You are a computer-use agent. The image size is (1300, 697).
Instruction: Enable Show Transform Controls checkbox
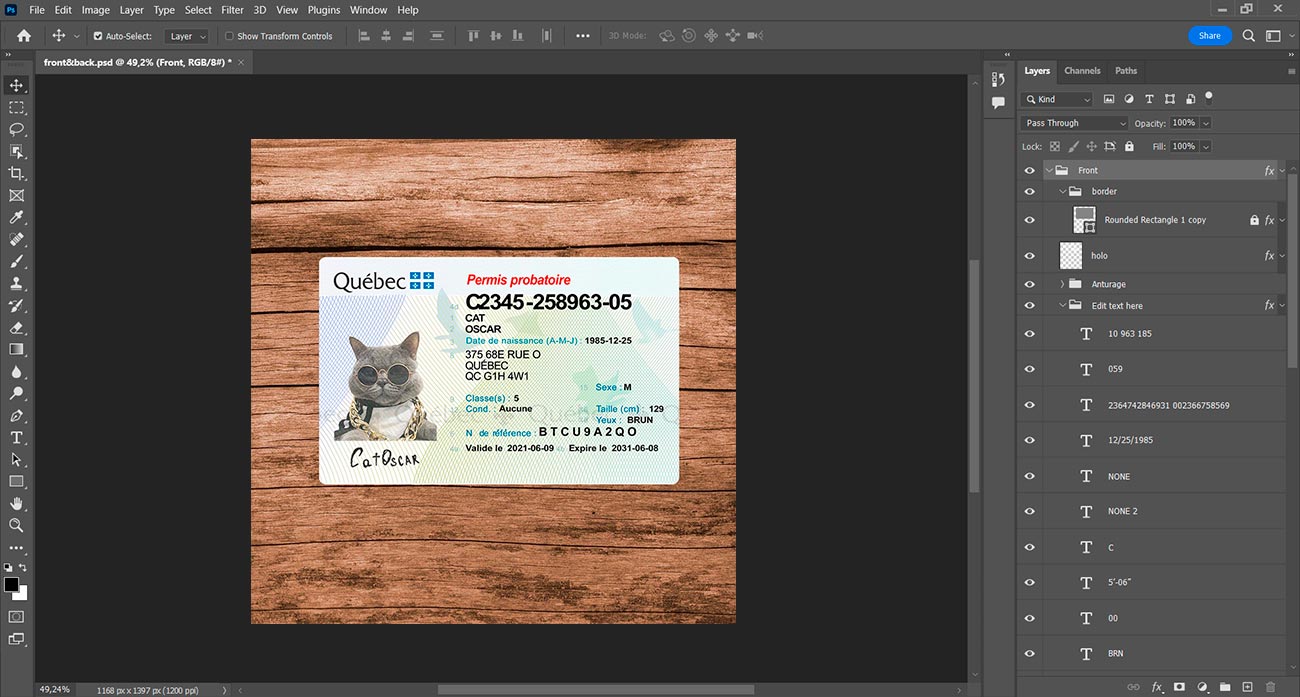click(229, 36)
